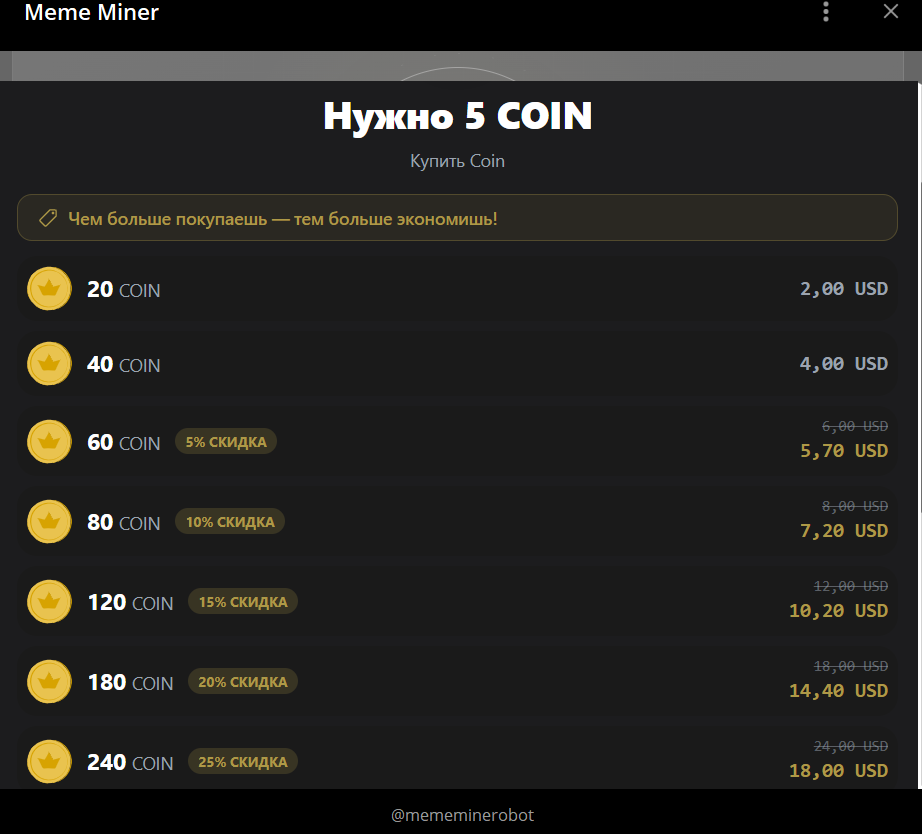This screenshot has width=922, height=834.
Task: Close the Meme Miner window
Action: pos(891,11)
